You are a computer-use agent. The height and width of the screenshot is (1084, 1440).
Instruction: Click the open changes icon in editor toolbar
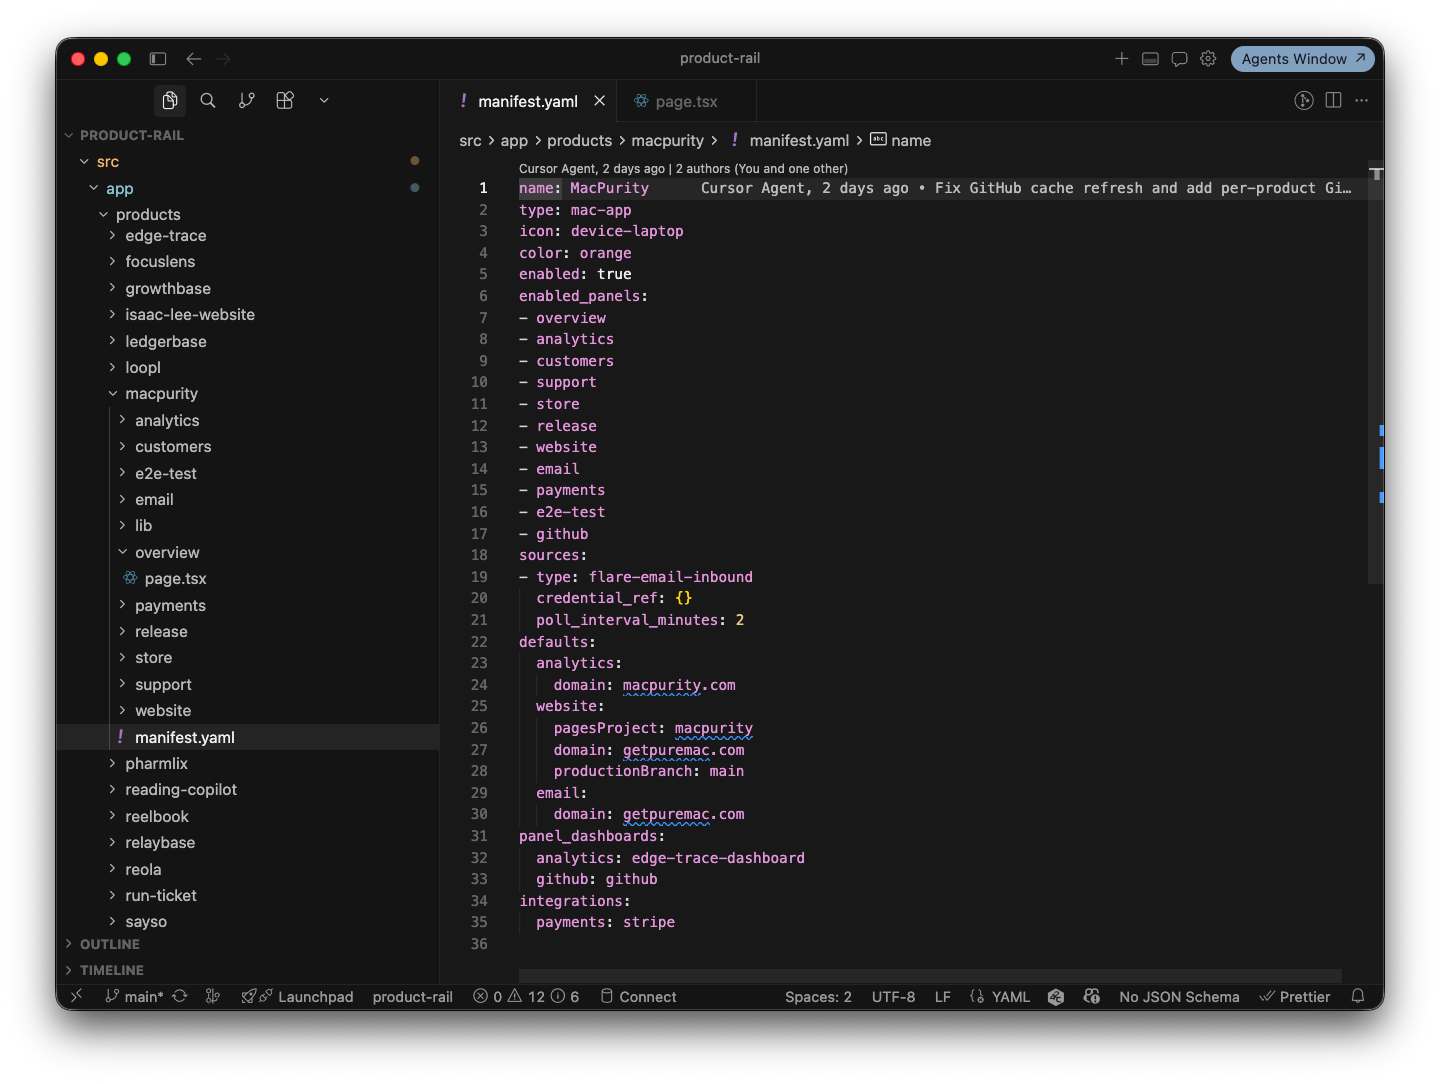click(x=1304, y=100)
